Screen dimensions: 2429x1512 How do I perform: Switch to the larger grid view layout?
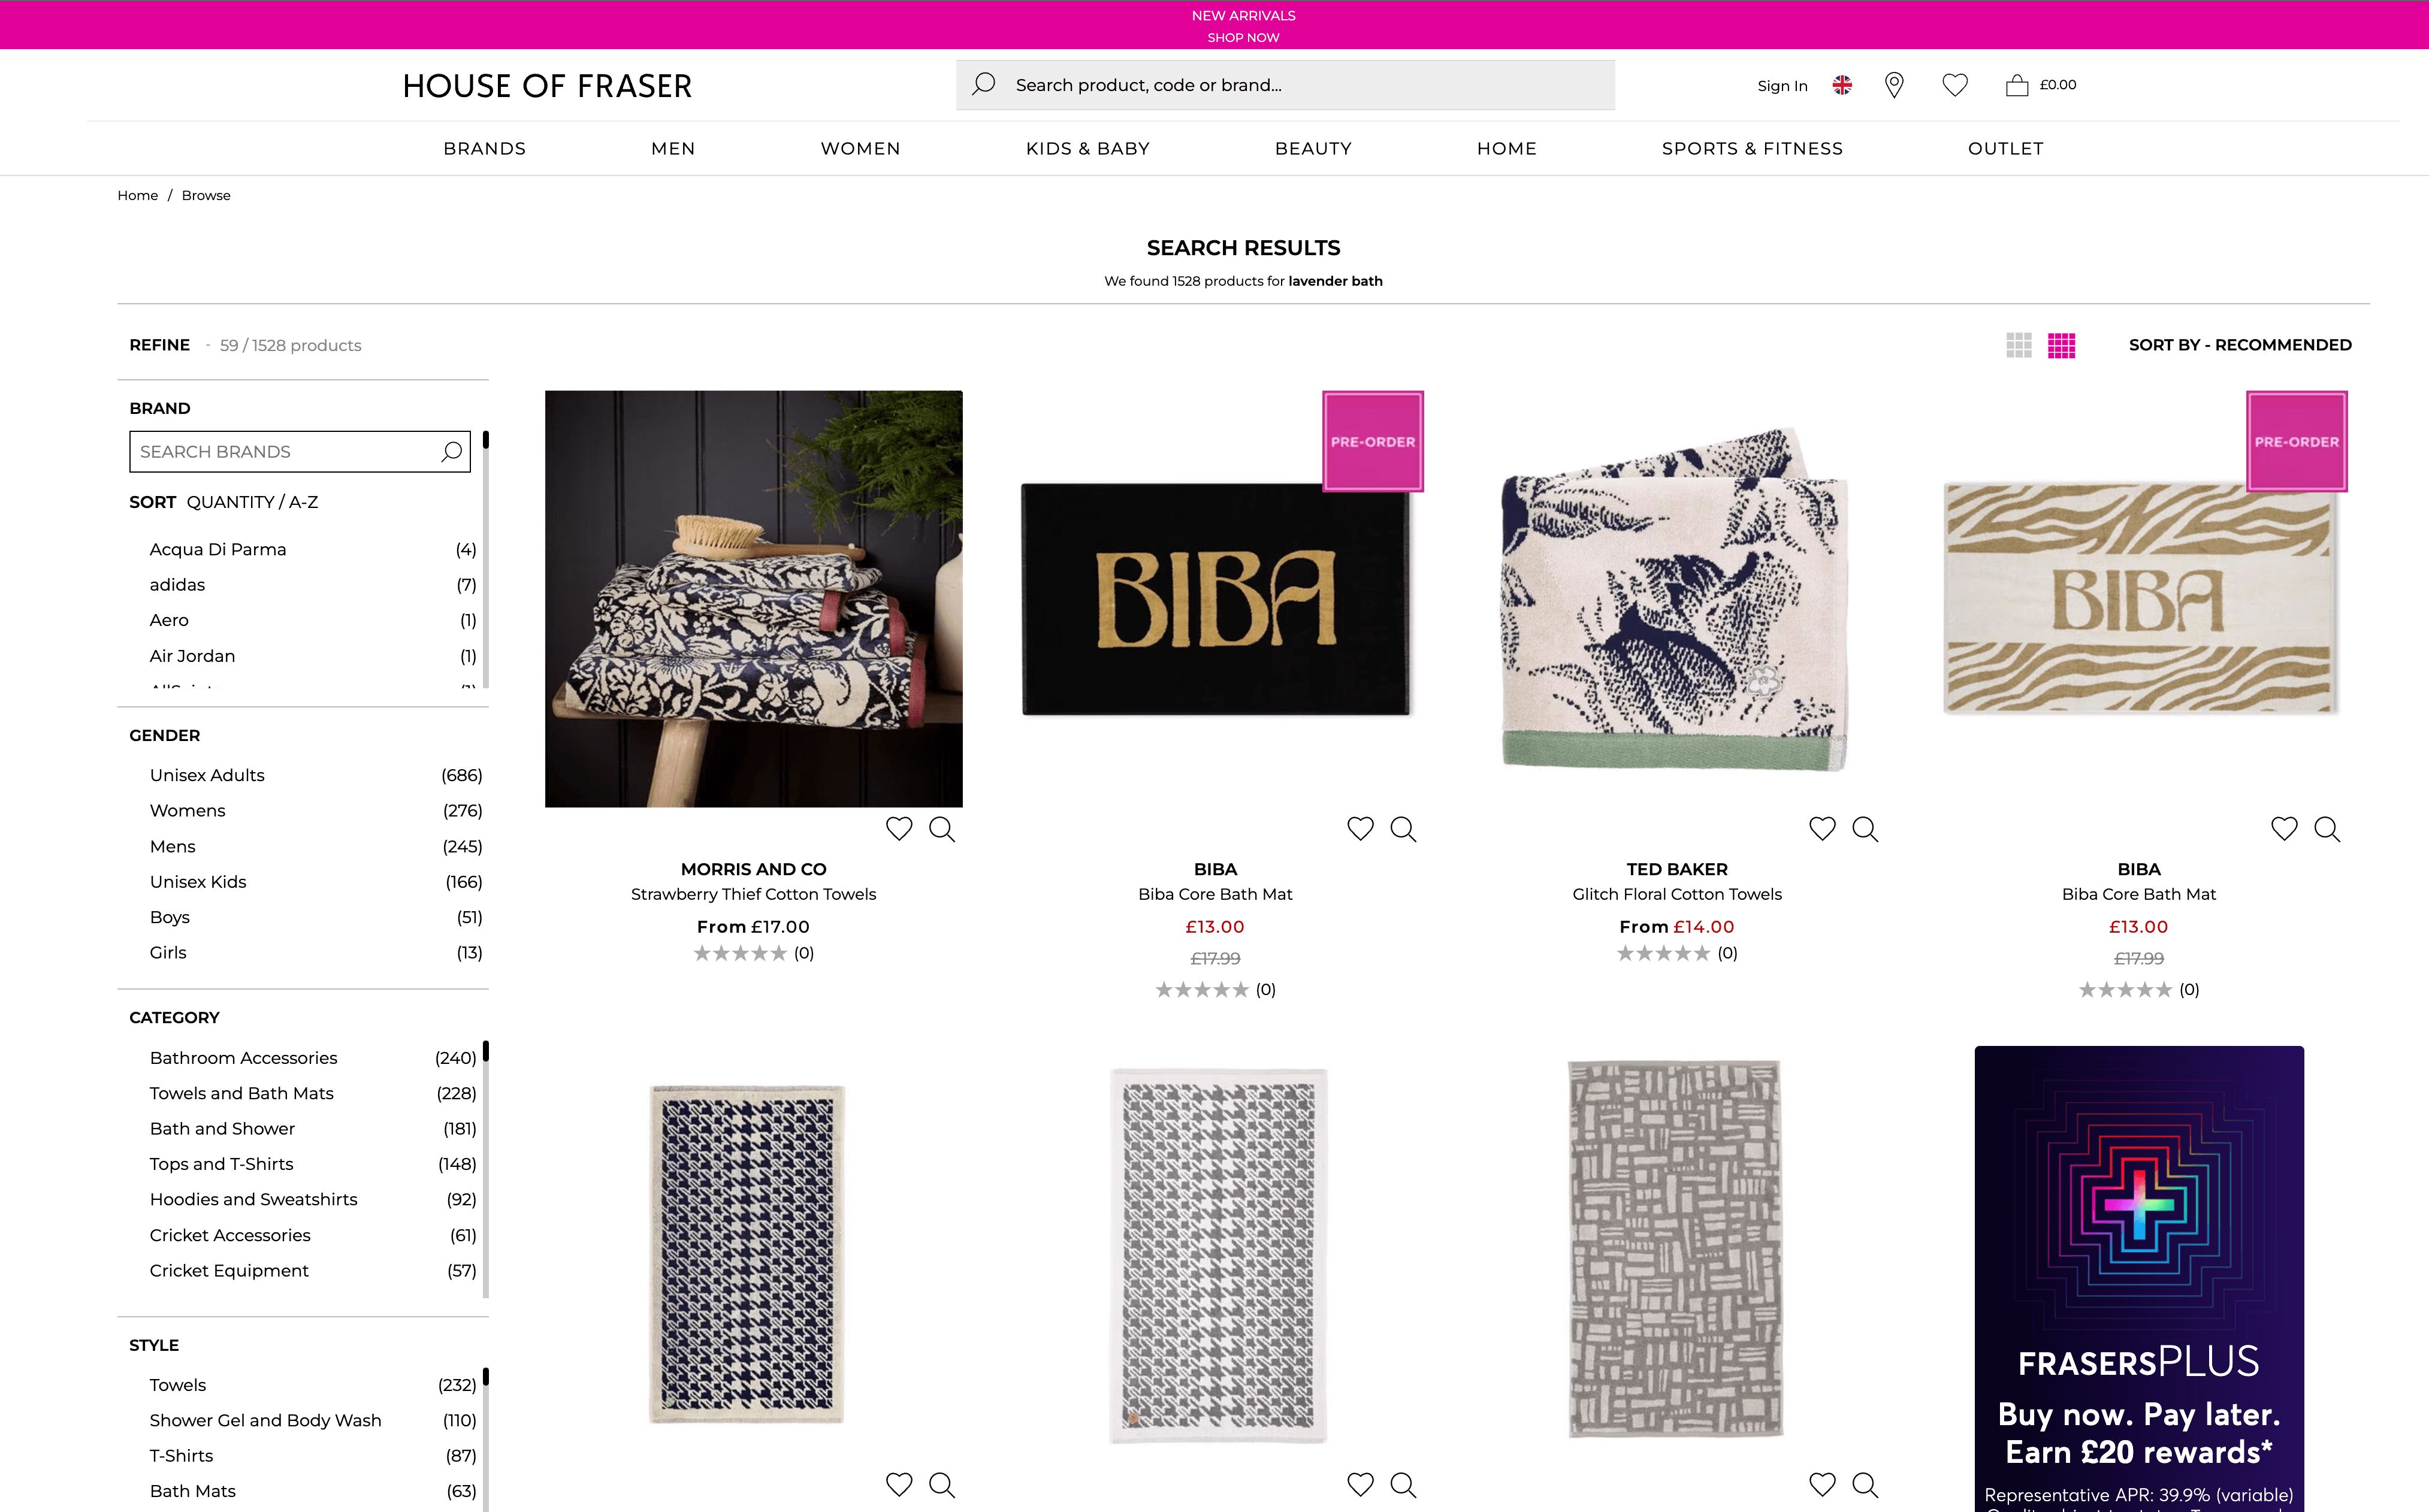[2020, 345]
